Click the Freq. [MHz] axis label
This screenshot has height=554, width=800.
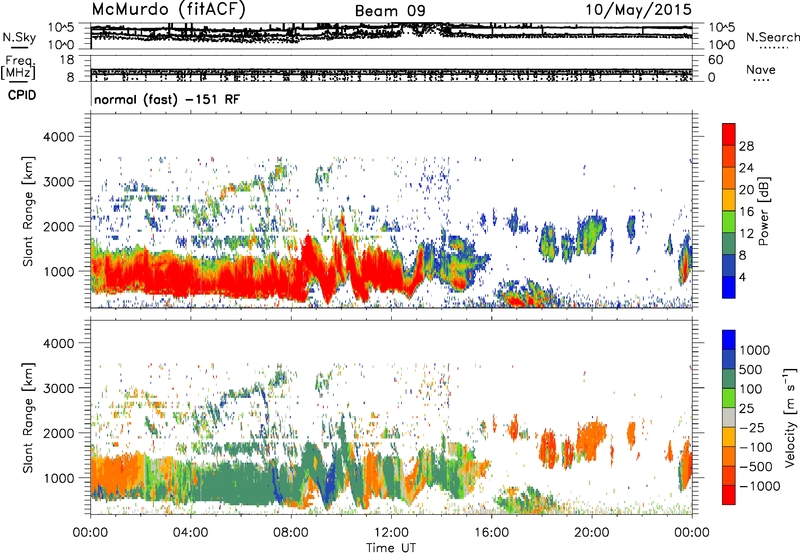coord(19,68)
